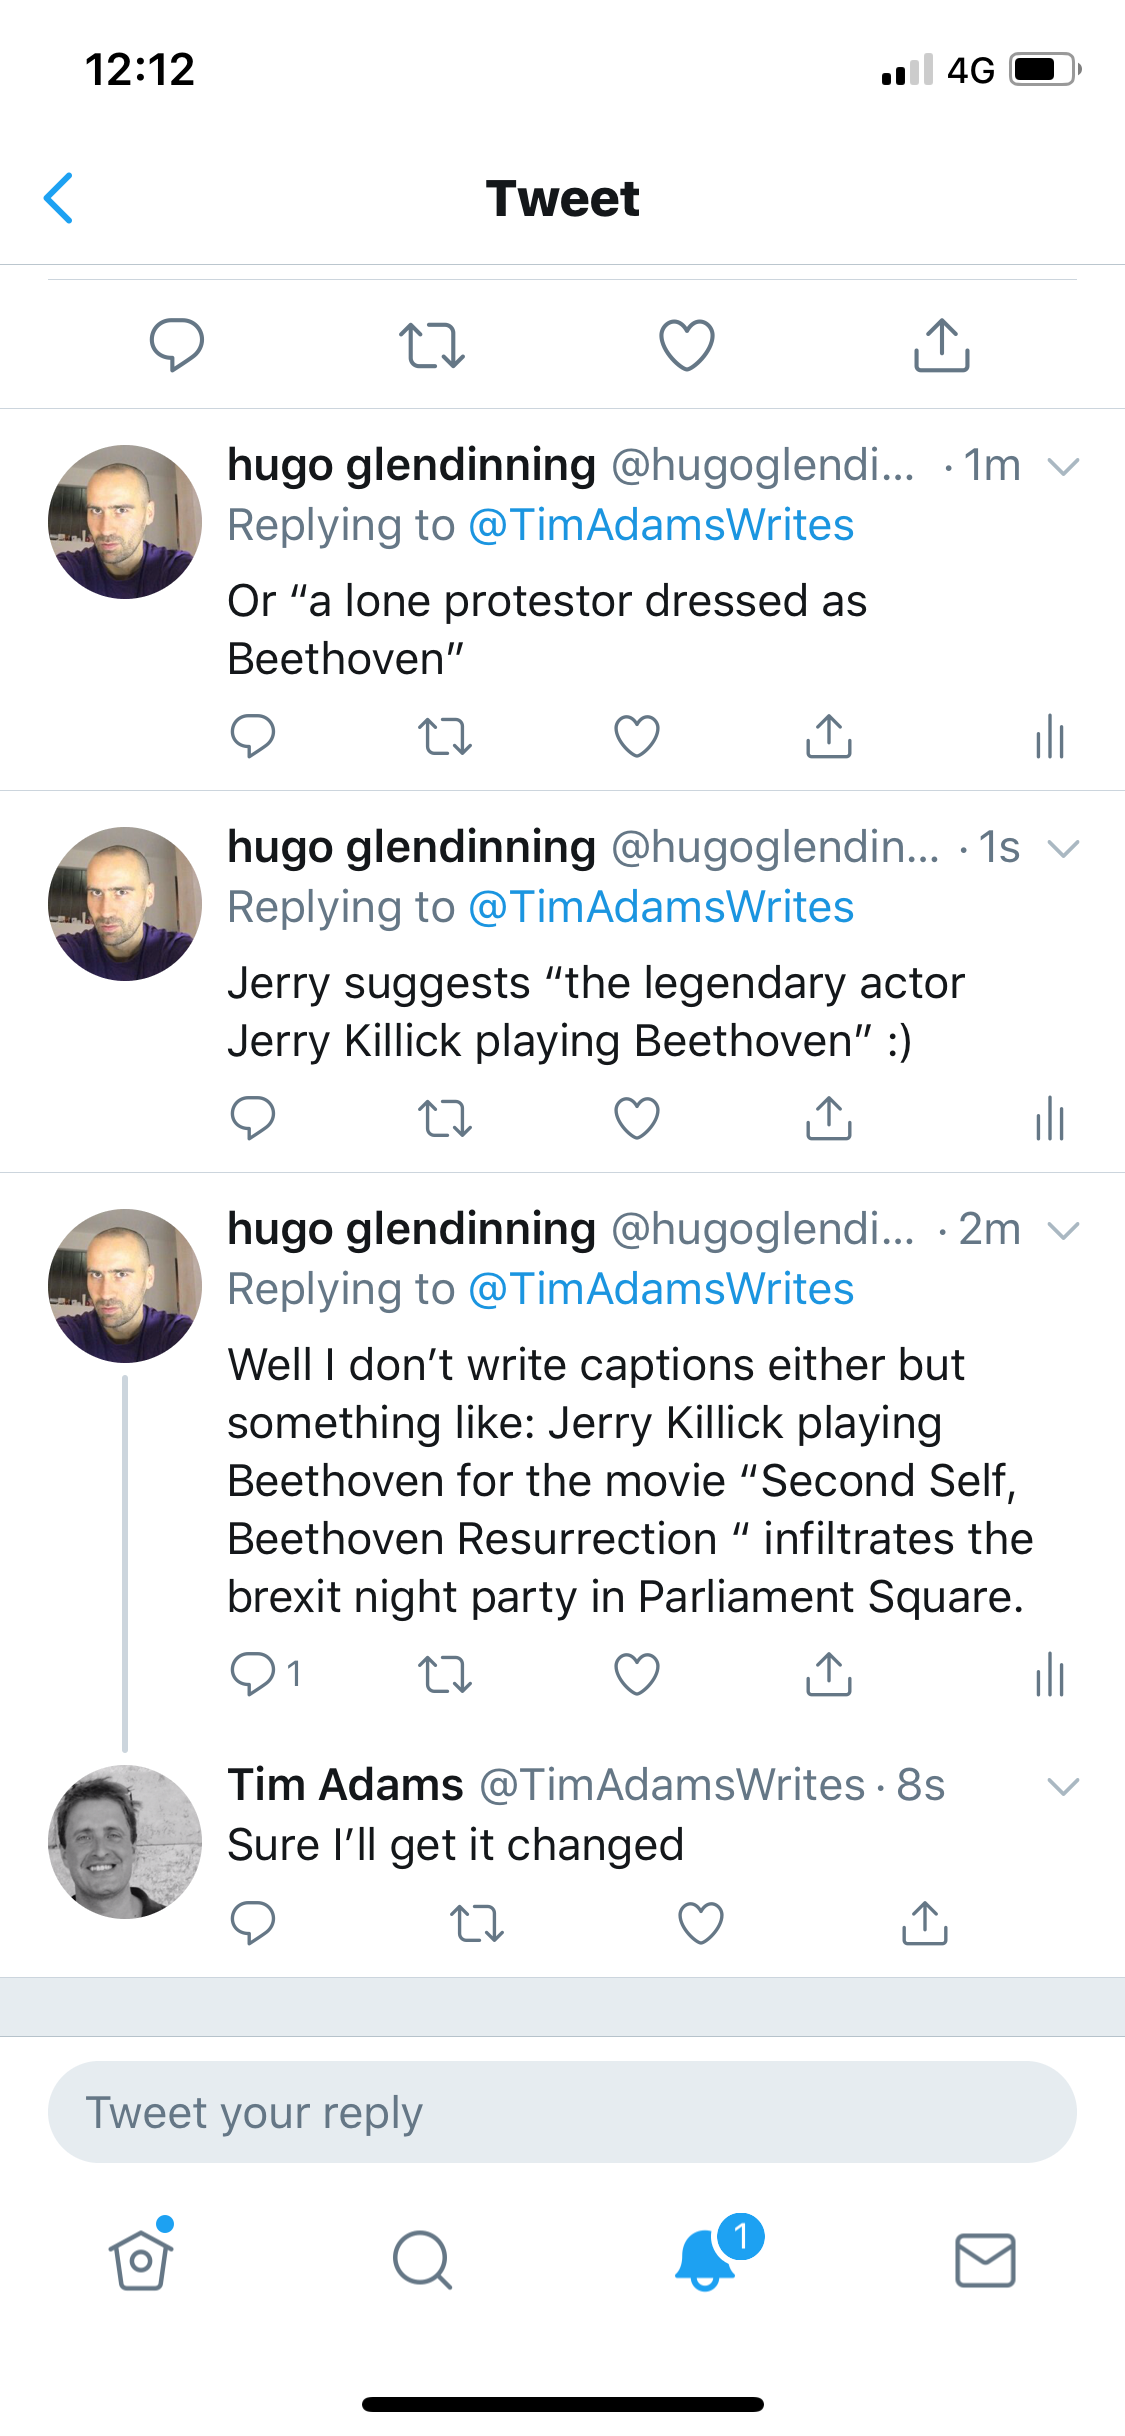
Task: Open Tim Adams' profile picture
Action: [125, 1842]
